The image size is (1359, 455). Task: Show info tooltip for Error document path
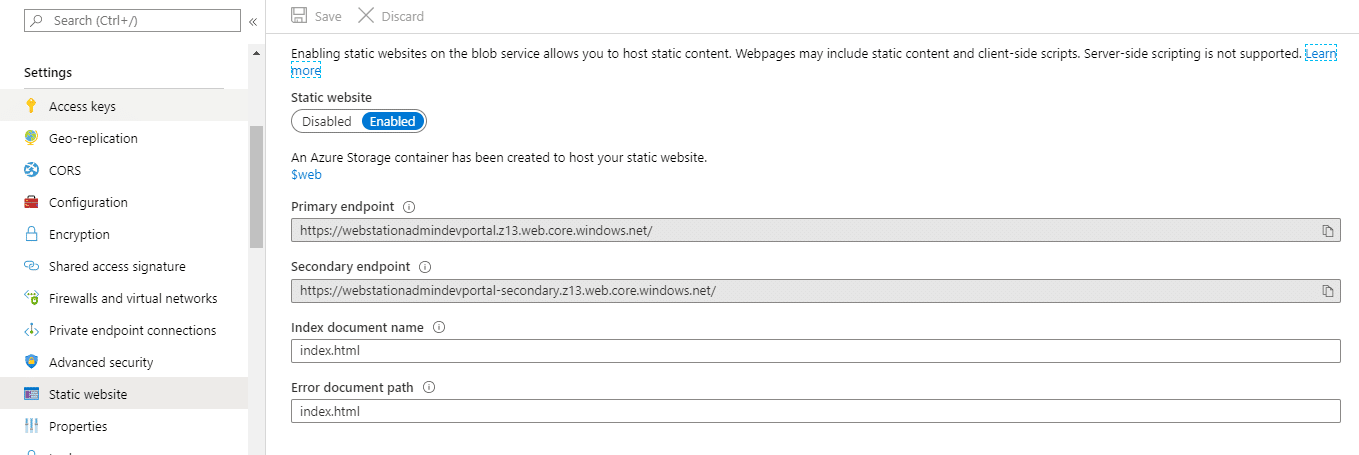[430, 387]
